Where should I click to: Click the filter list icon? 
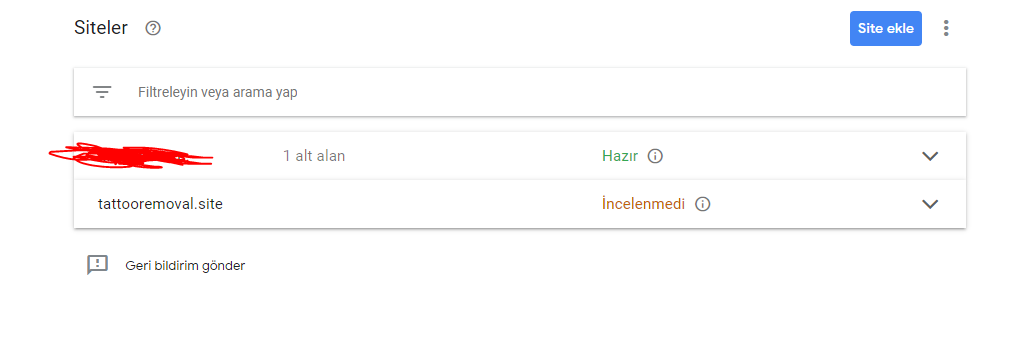coord(102,92)
